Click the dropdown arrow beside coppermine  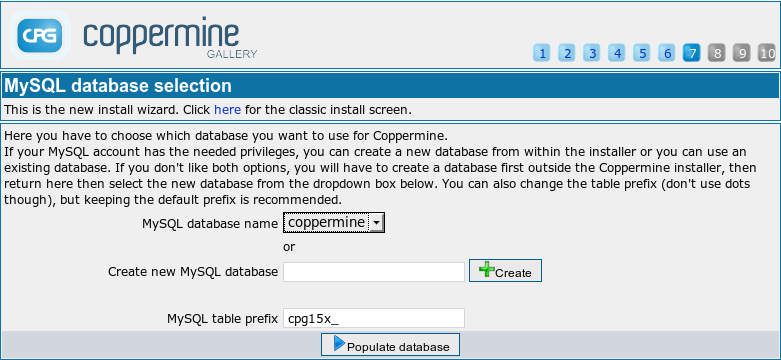[377, 224]
